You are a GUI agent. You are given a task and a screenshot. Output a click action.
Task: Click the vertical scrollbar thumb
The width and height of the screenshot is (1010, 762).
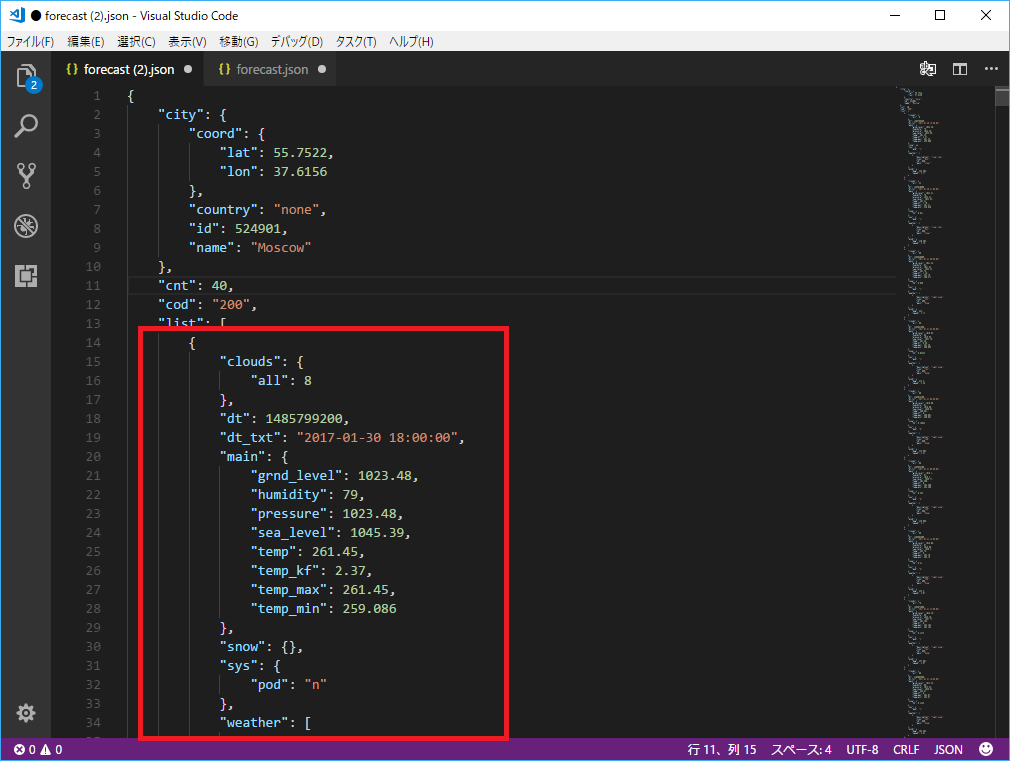pos(1002,96)
